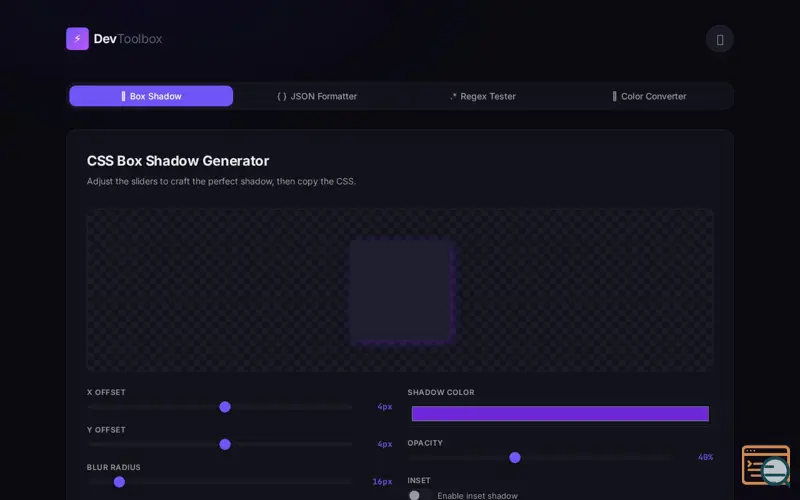Select the Box Shadow tab
The width and height of the screenshot is (800, 500).
[x=151, y=96]
